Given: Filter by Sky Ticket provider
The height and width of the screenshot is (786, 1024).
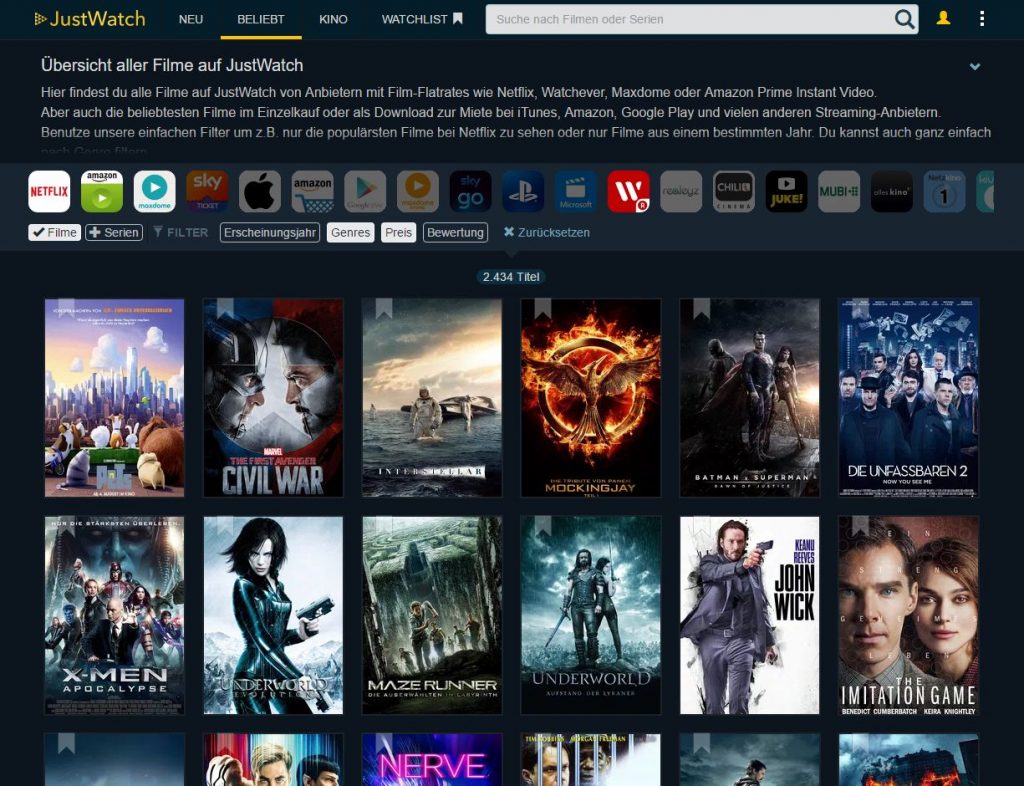Looking at the screenshot, I should tap(207, 191).
